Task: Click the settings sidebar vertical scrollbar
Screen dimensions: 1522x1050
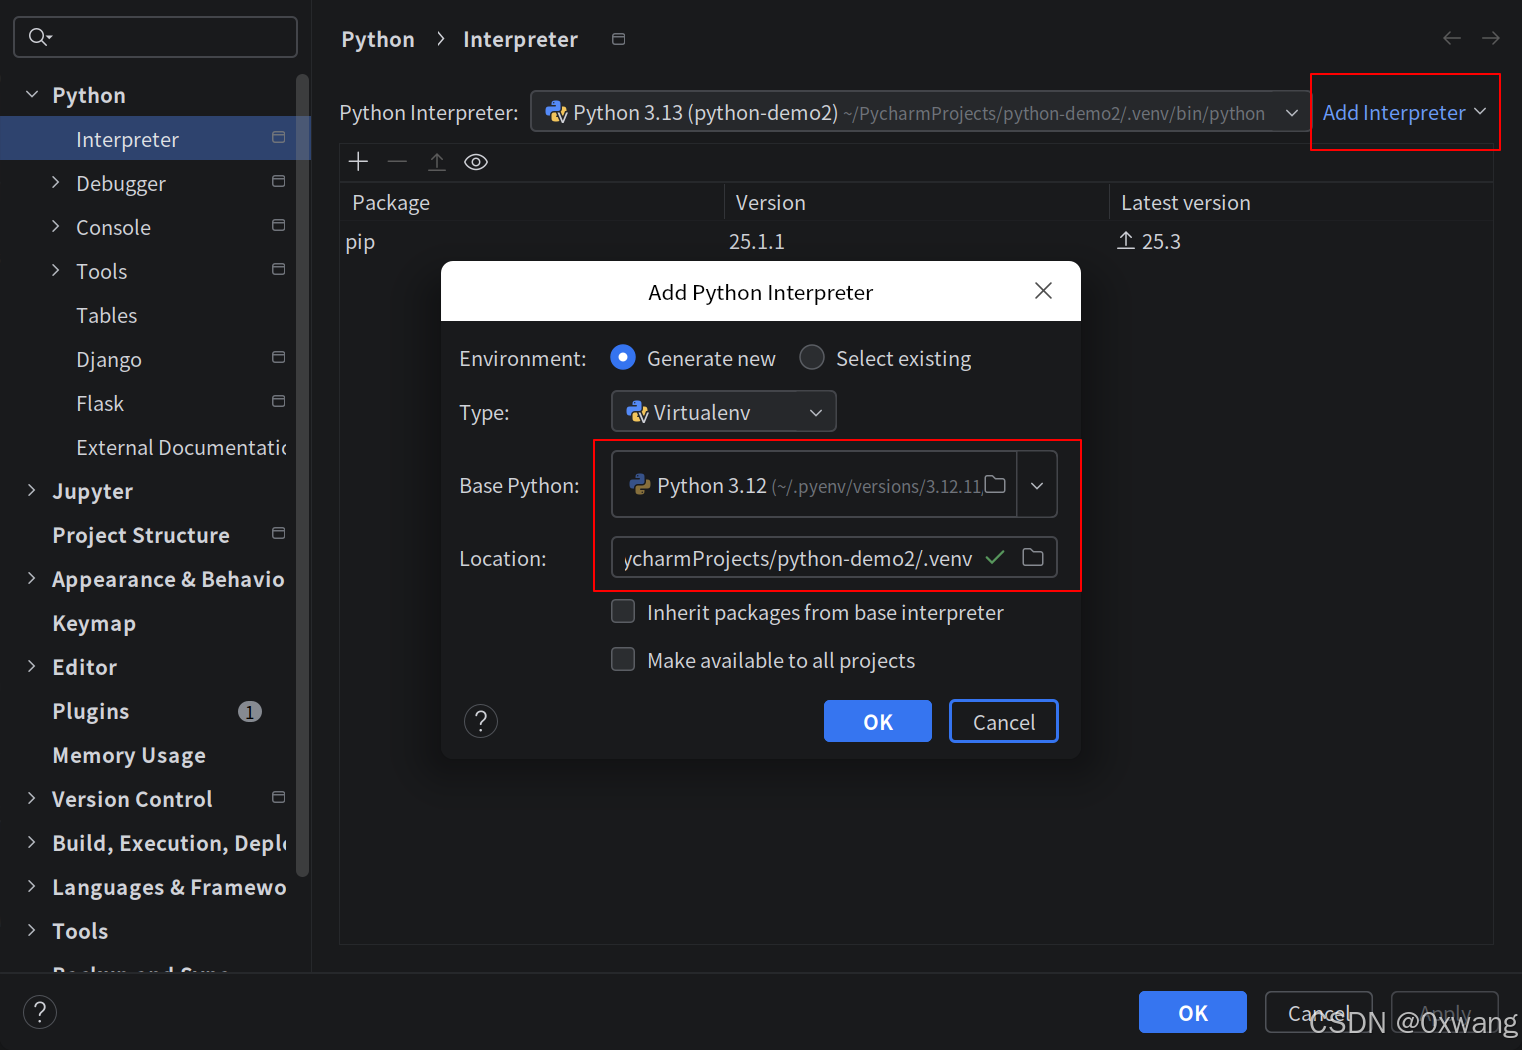Action: 303,475
